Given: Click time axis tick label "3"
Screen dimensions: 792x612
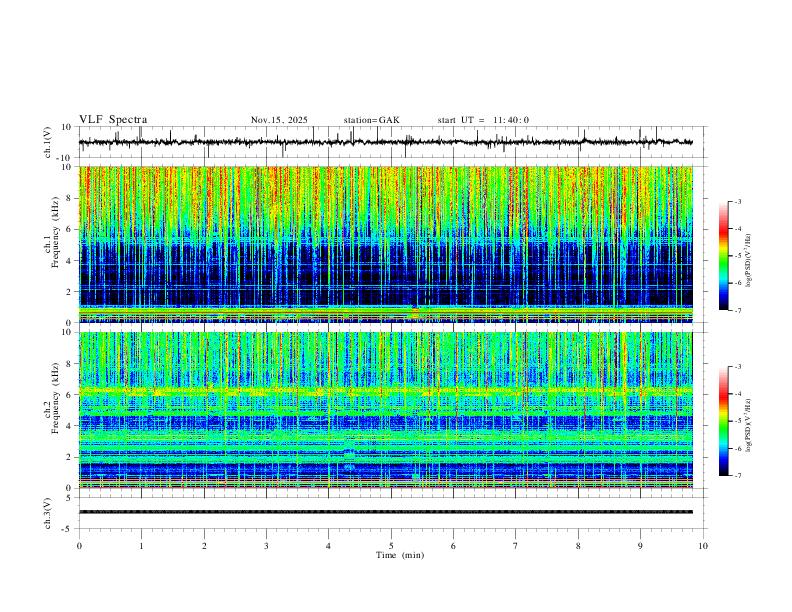Looking at the screenshot, I should pyautogui.click(x=266, y=546).
